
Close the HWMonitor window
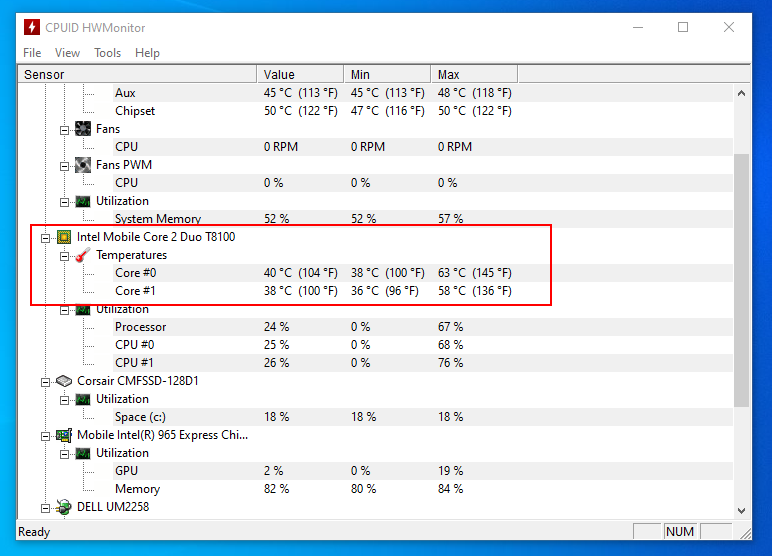[729, 28]
